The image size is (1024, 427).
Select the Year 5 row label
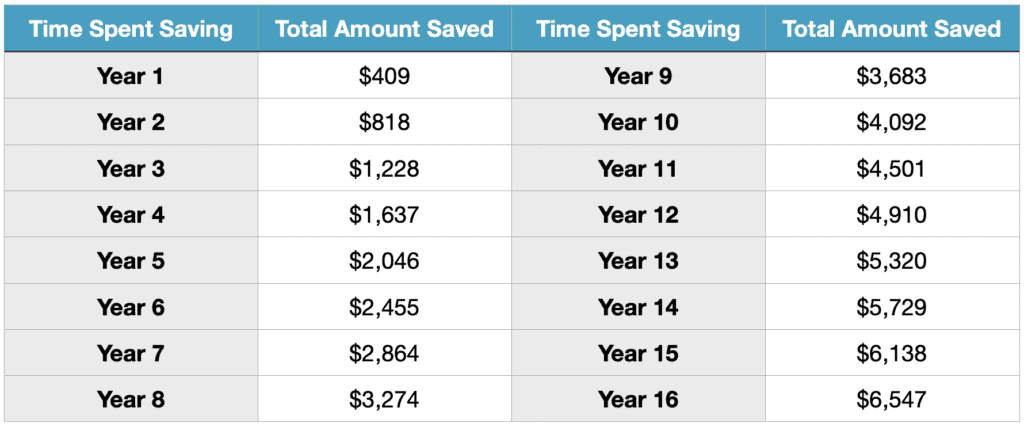(131, 261)
